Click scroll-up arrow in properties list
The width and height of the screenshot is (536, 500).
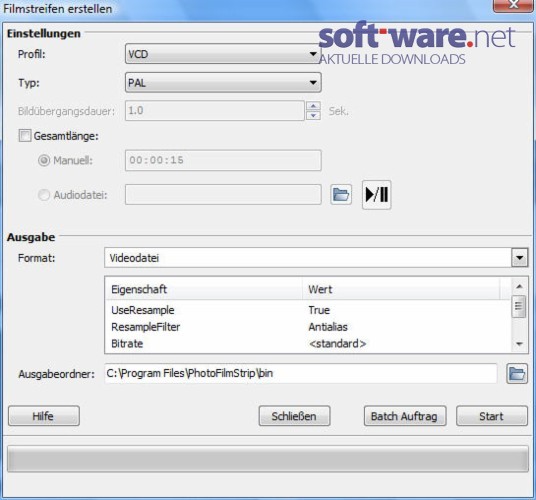(x=519, y=286)
